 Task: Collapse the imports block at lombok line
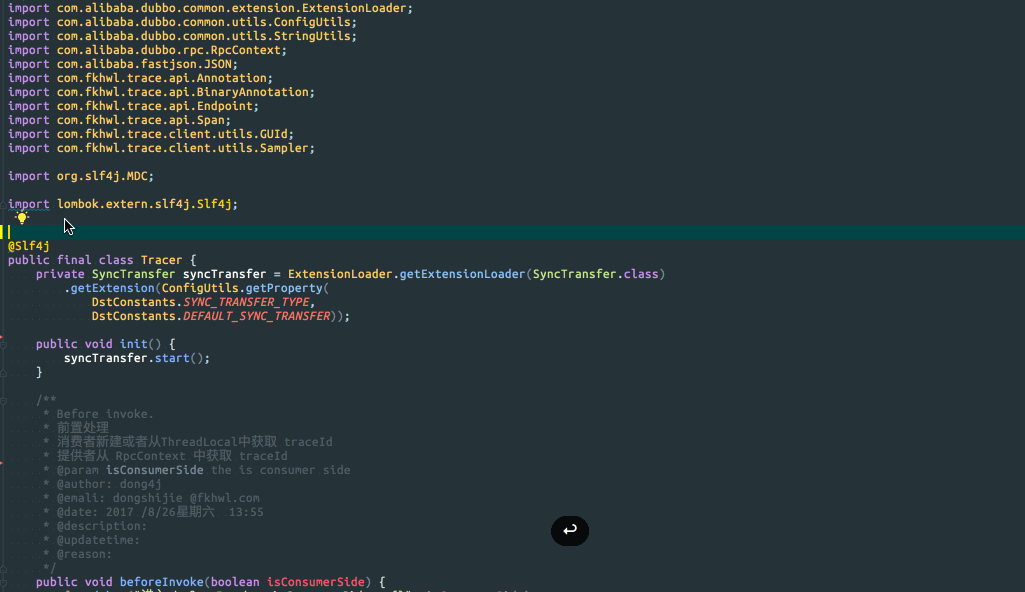(4, 204)
